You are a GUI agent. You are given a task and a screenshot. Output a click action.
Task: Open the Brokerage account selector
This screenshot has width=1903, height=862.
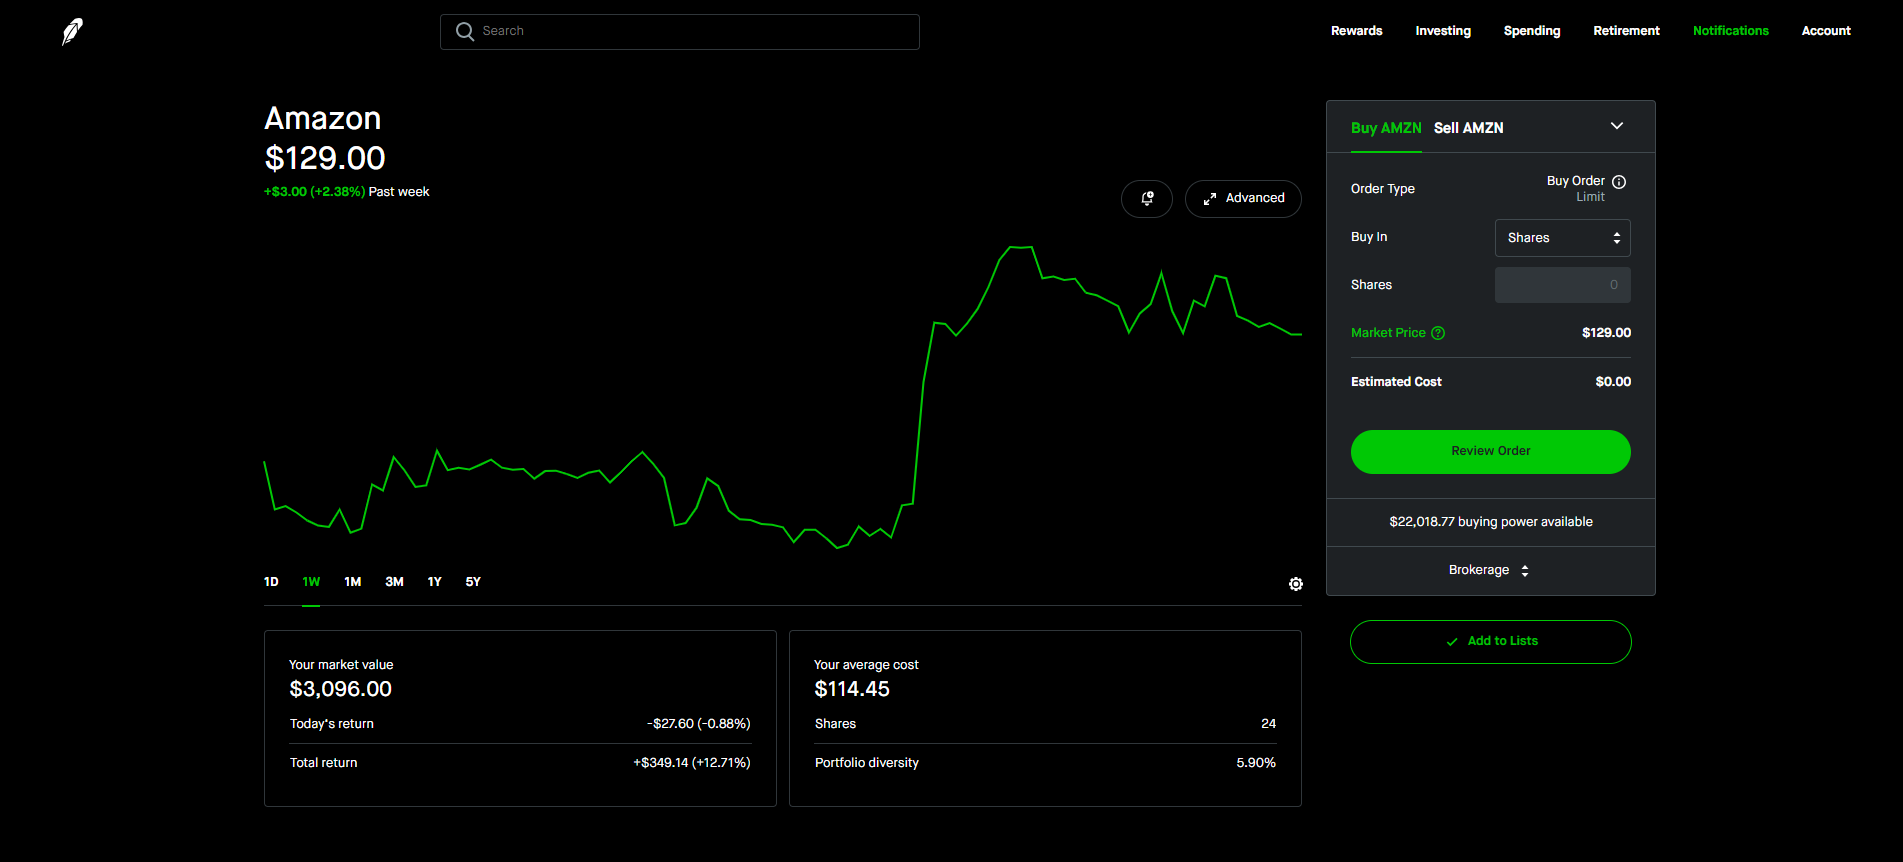tap(1490, 570)
